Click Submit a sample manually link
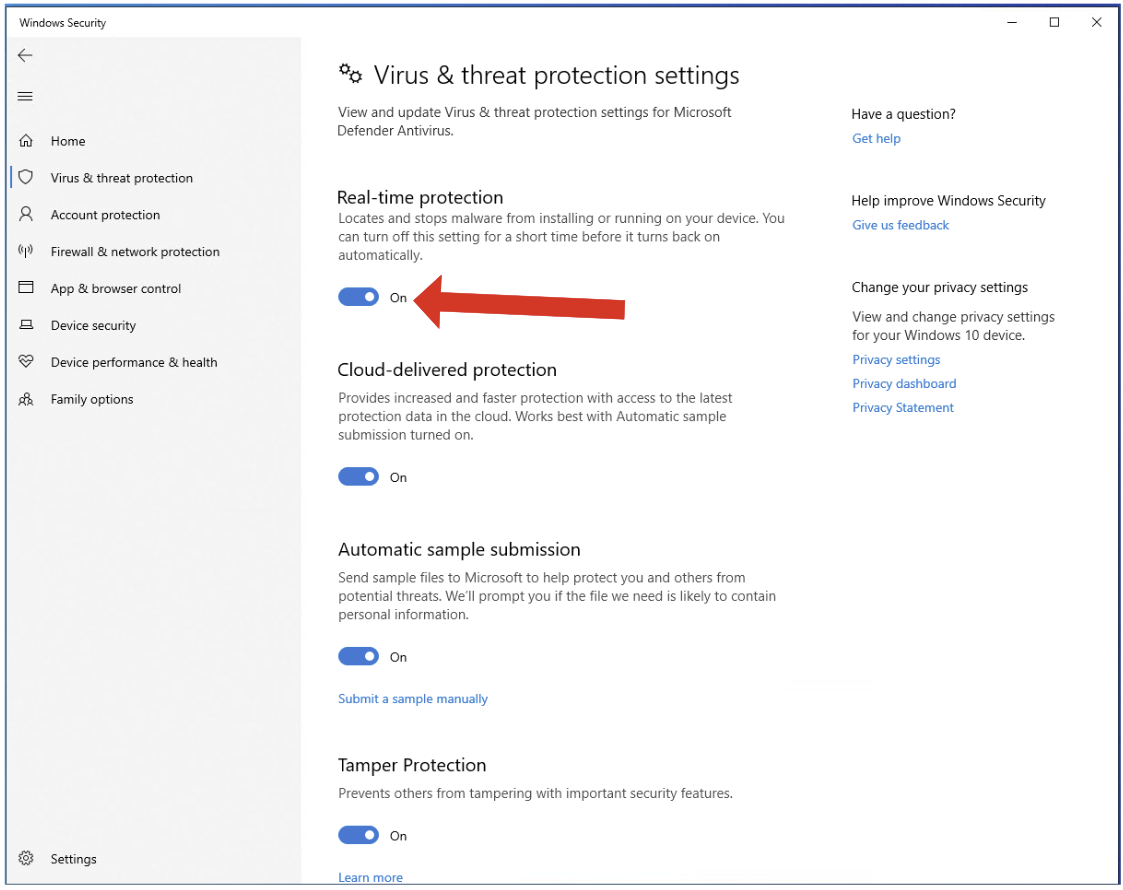This screenshot has width=1123, height=890. [x=413, y=699]
